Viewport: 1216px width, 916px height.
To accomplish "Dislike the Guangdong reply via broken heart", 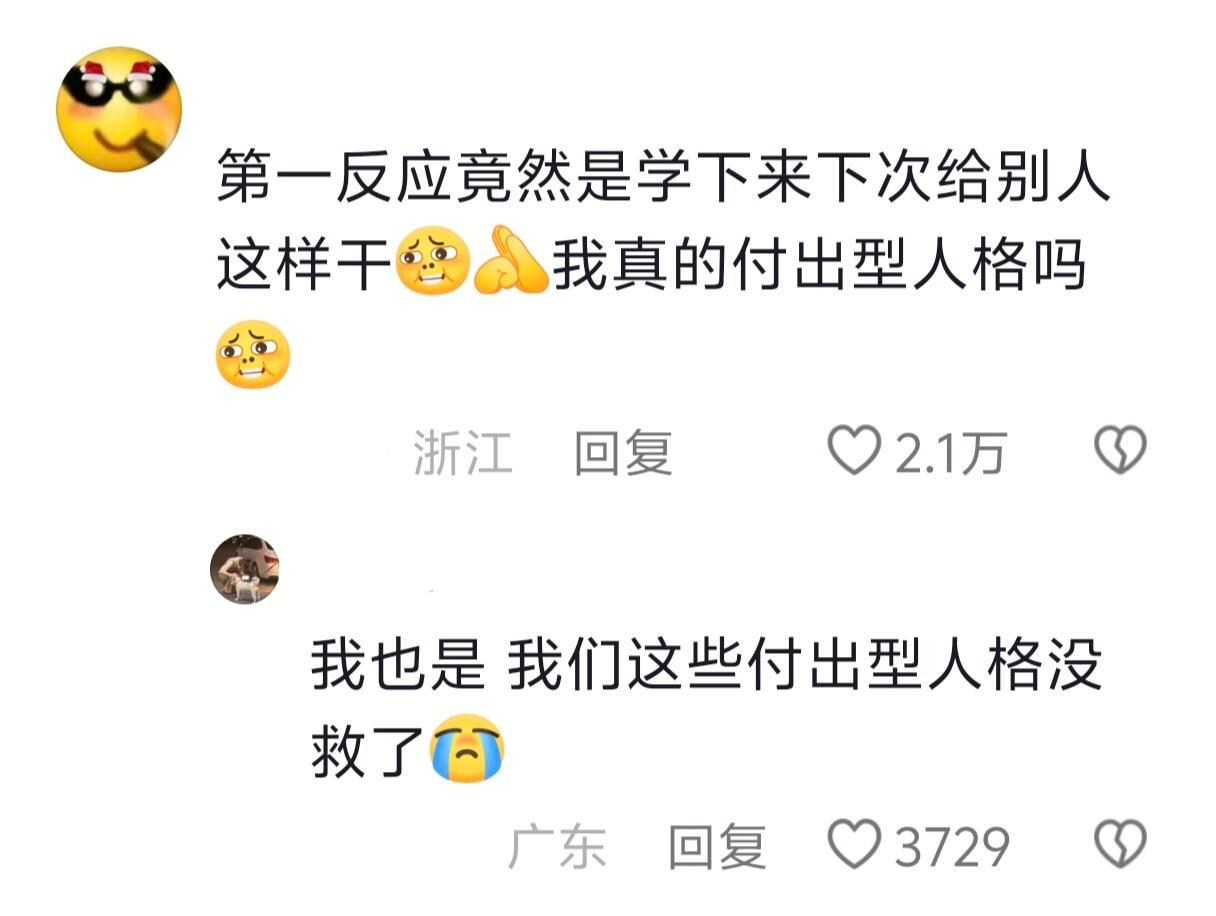I will pos(1120,845).
